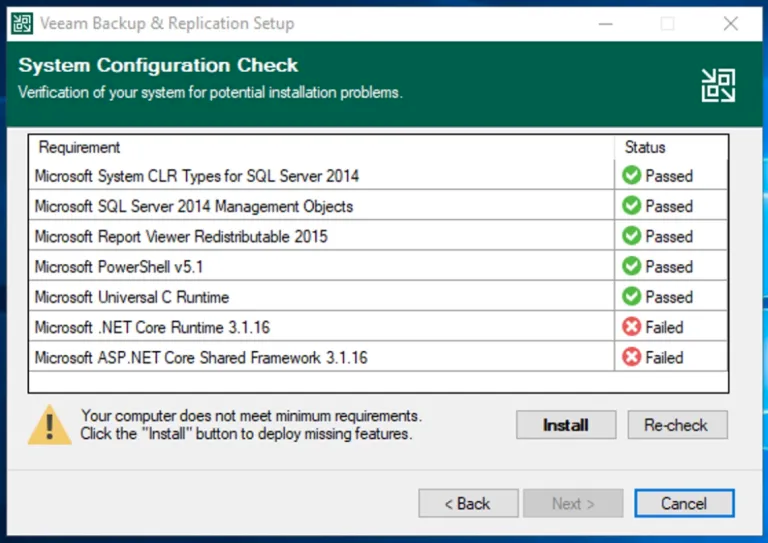
Task: Click the green passed icon for Universal C Runtime
Action: [631, 296]
